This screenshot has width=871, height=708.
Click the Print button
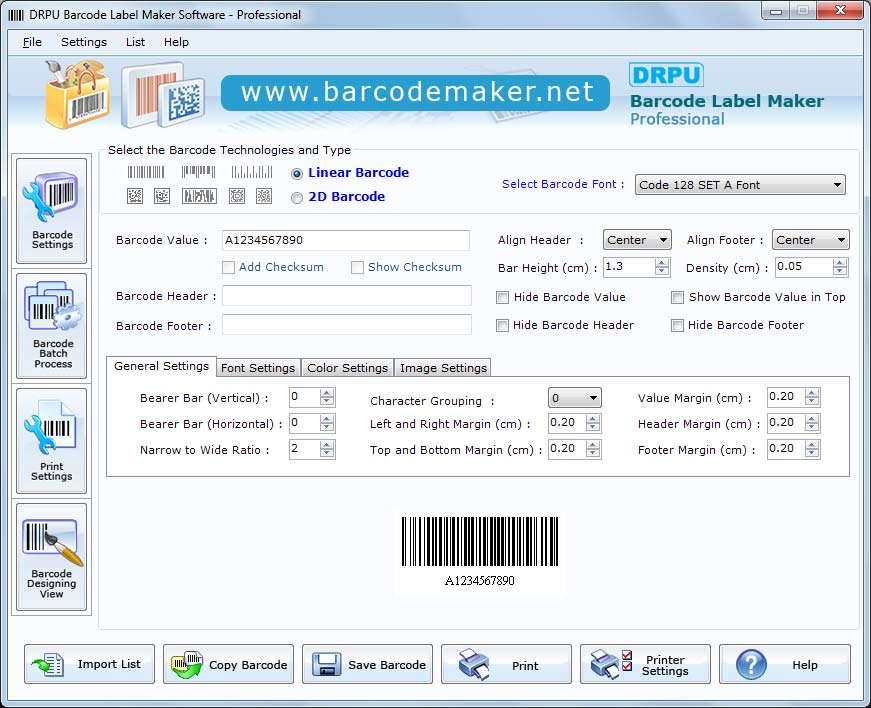[x=506, y=664]
